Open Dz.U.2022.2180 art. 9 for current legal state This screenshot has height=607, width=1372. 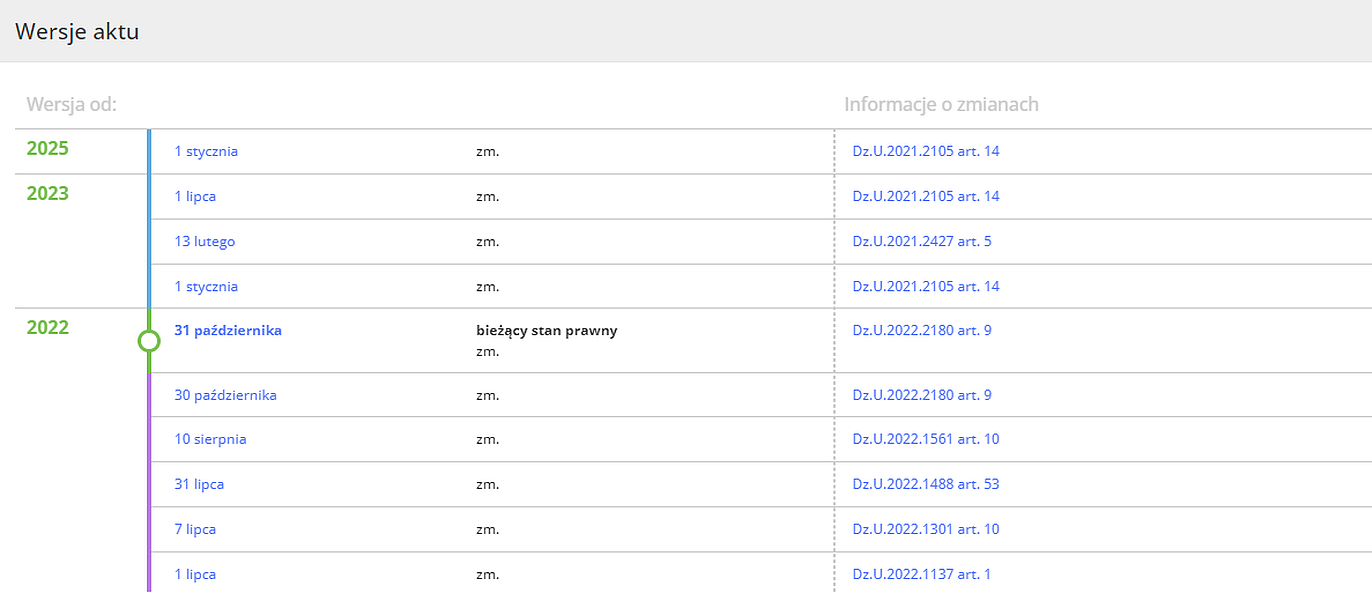pyautogui.click(x=922, y=331)
